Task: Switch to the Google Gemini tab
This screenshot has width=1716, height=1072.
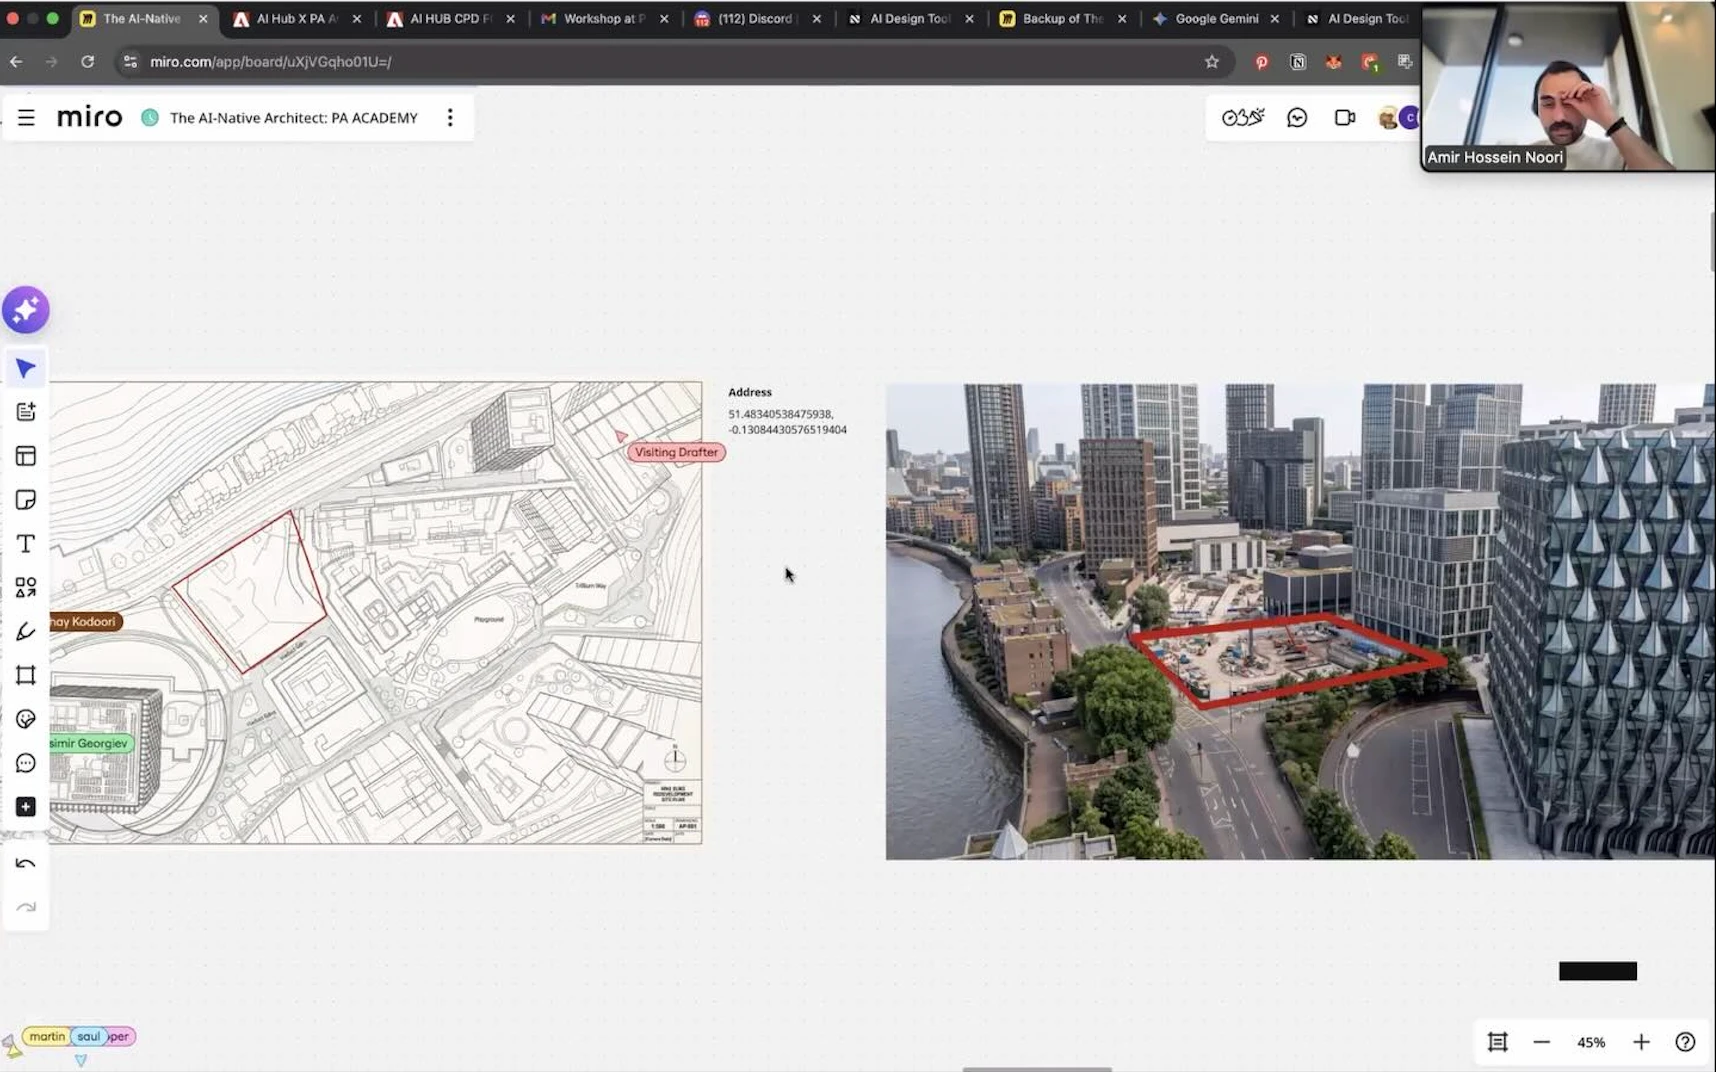Action: 1215,19
